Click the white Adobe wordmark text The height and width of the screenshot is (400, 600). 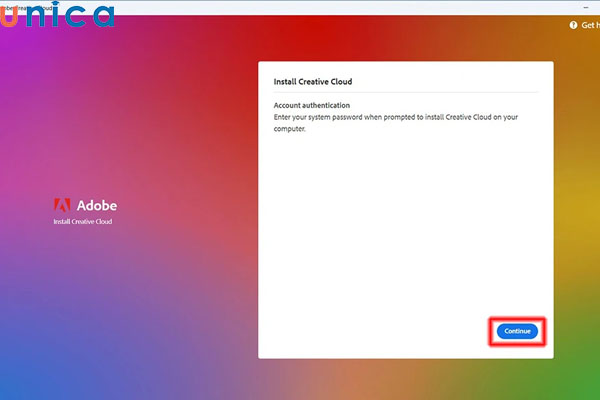click(96, 205)
